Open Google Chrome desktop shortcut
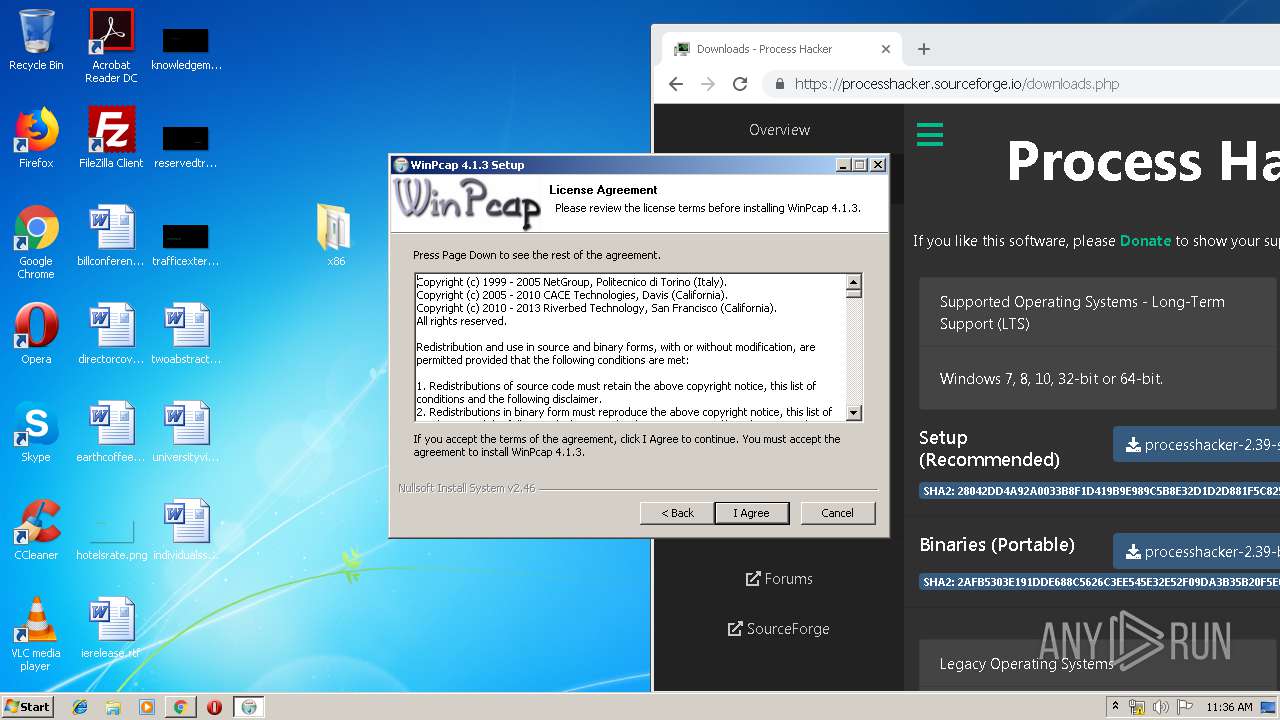Viewport: 1280px width, 720px height. tap(36, 242)
